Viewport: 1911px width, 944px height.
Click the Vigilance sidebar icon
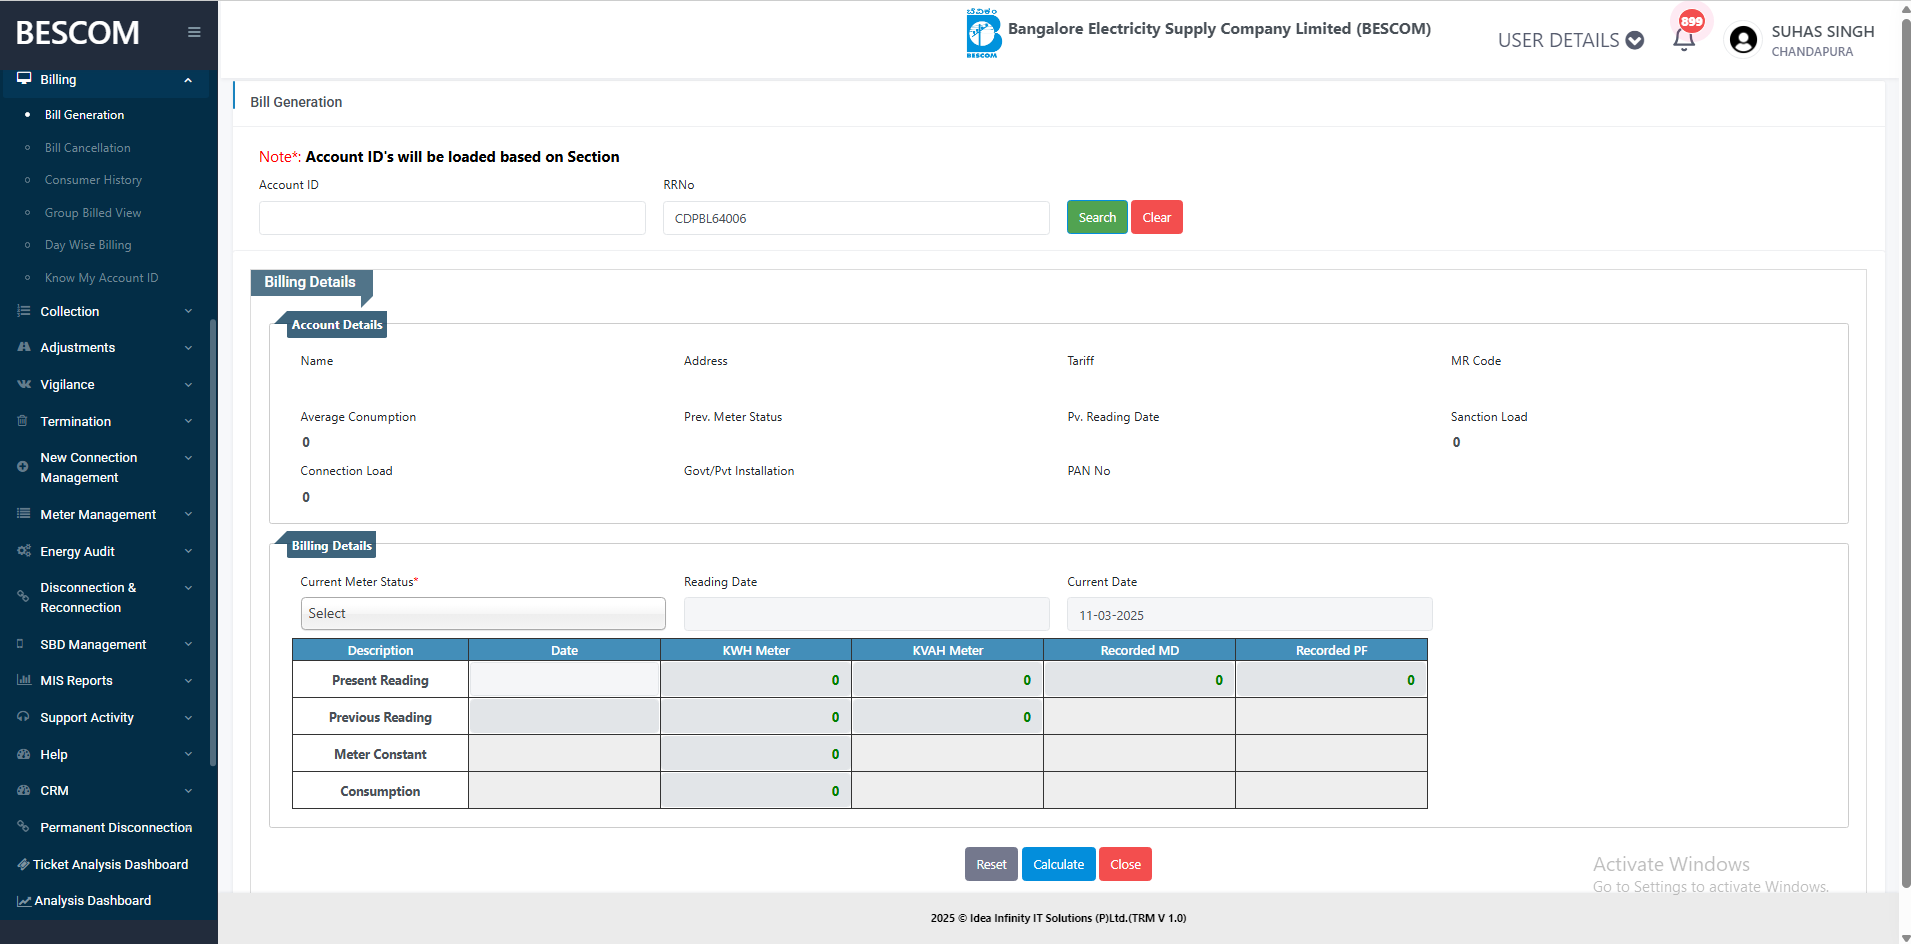coord(24,384)
